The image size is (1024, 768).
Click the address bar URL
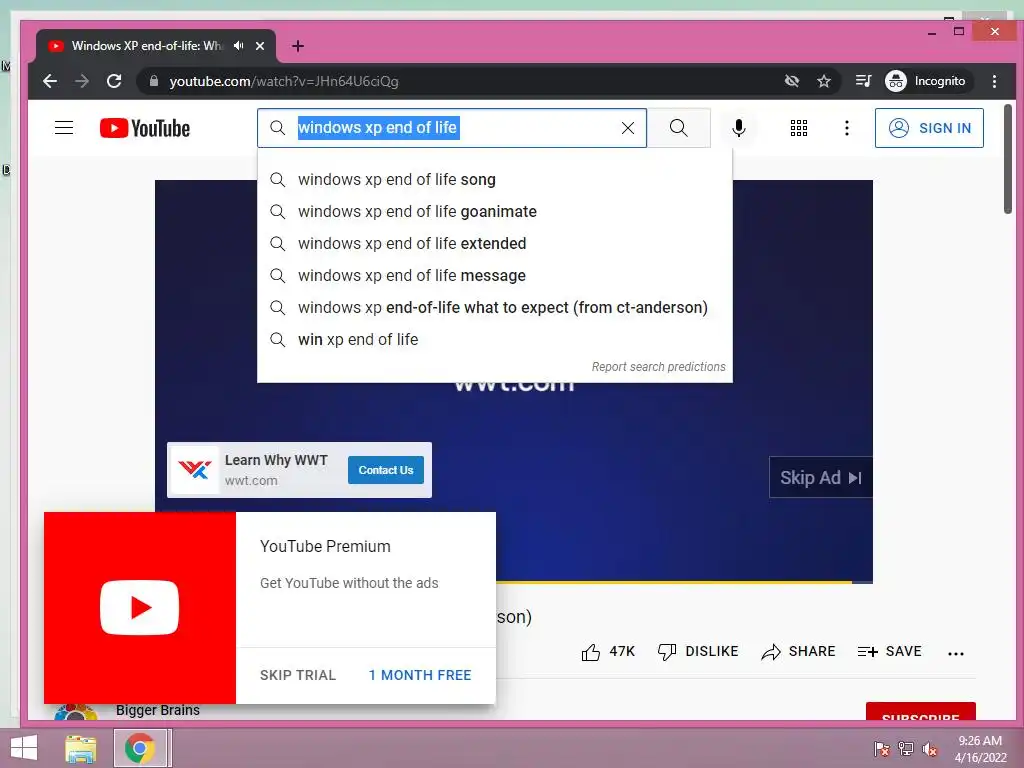[x=283, y=81]
